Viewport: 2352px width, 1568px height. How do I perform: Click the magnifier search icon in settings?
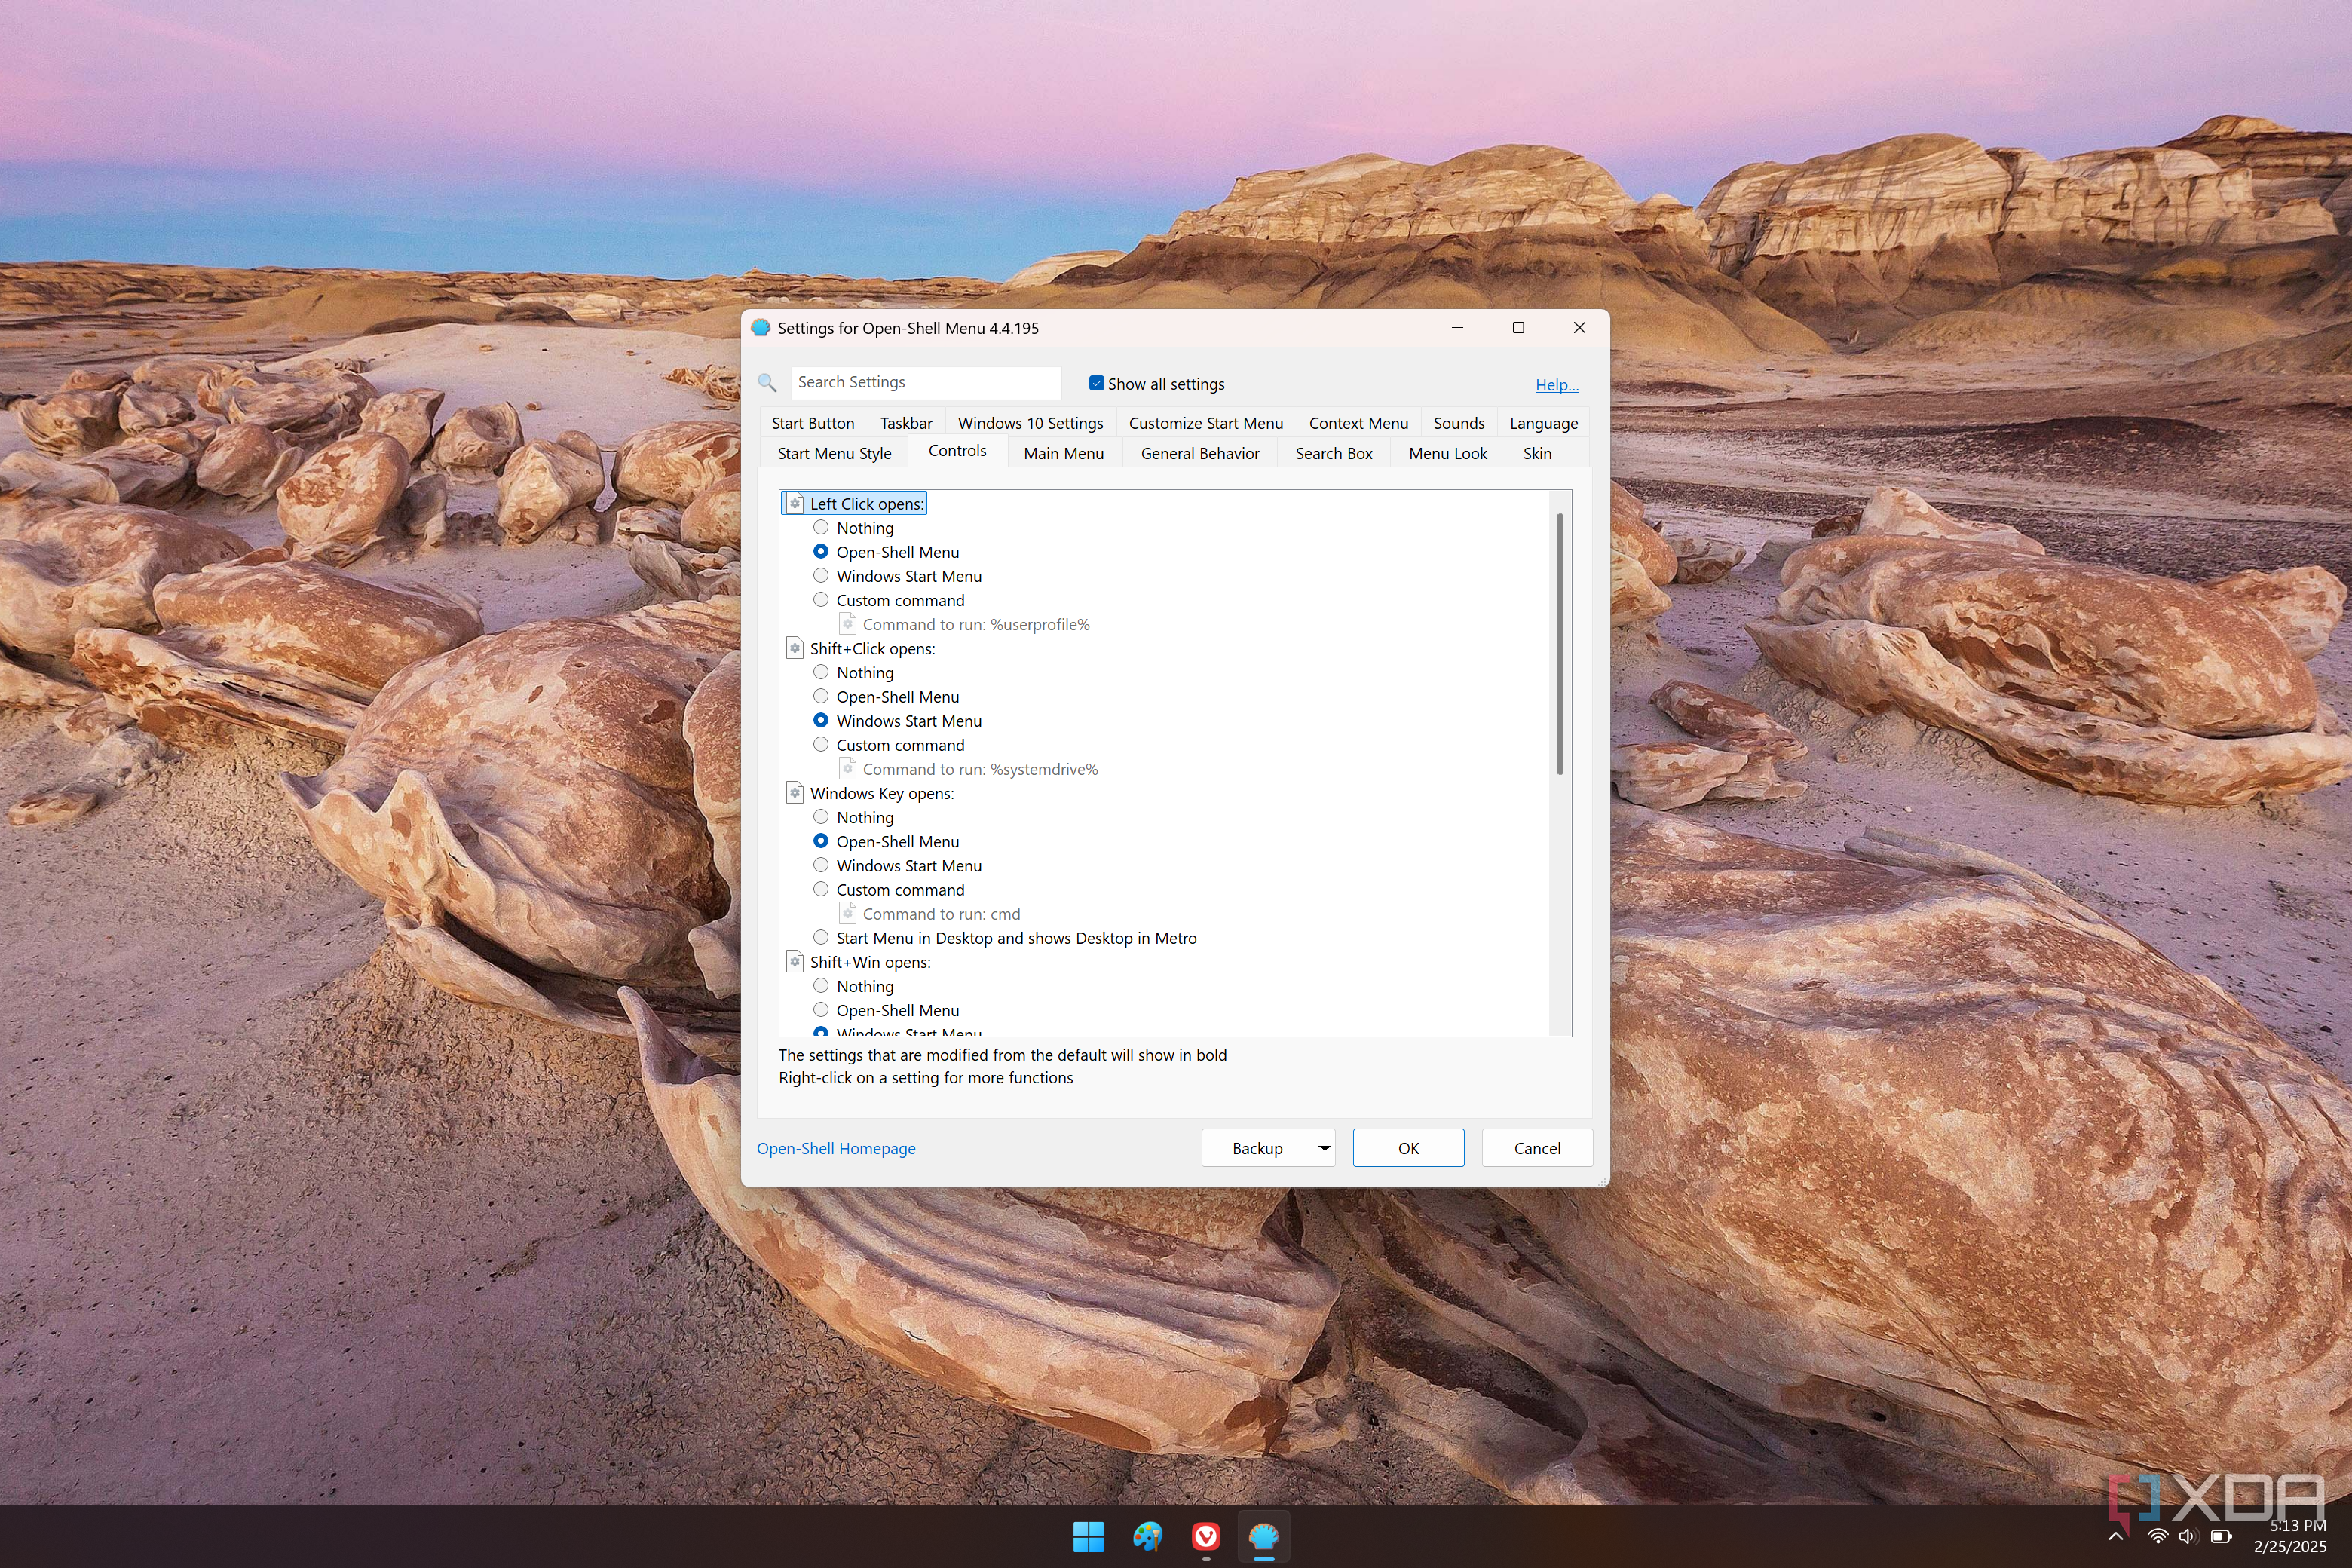pyautogui.click(x=767, y=383)
